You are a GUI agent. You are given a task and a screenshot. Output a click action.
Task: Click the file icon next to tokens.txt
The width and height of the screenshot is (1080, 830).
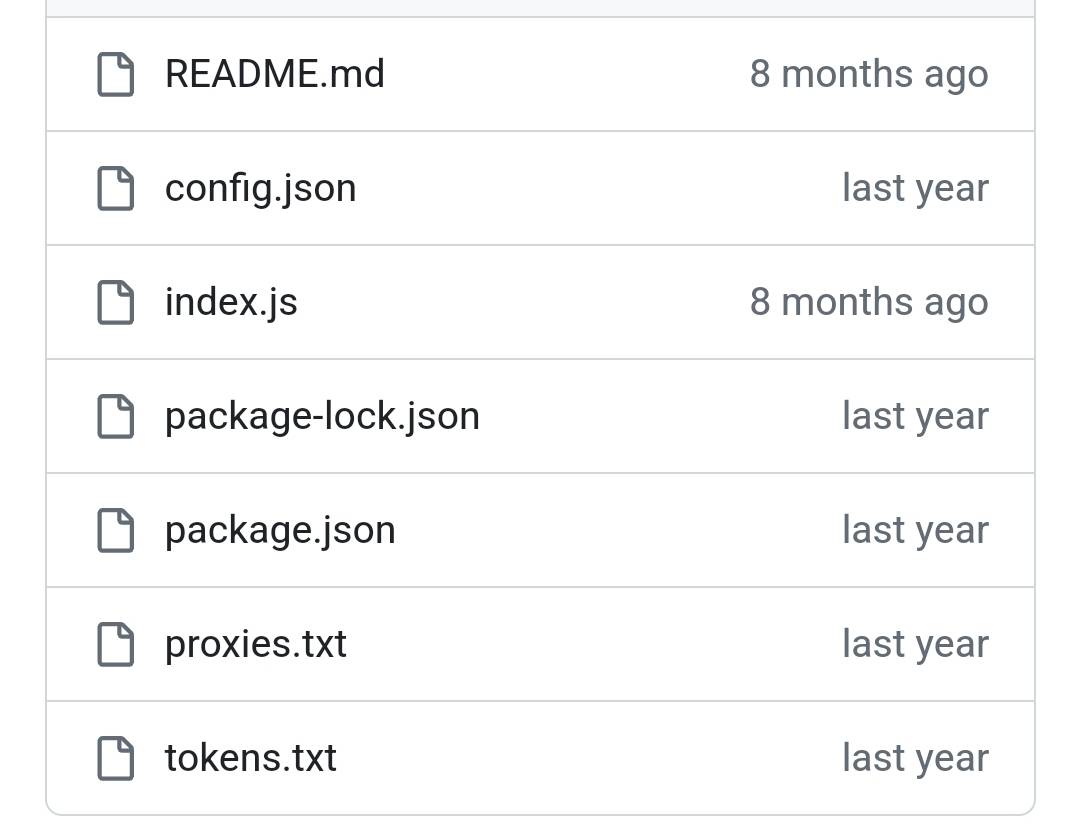(115, 759)
